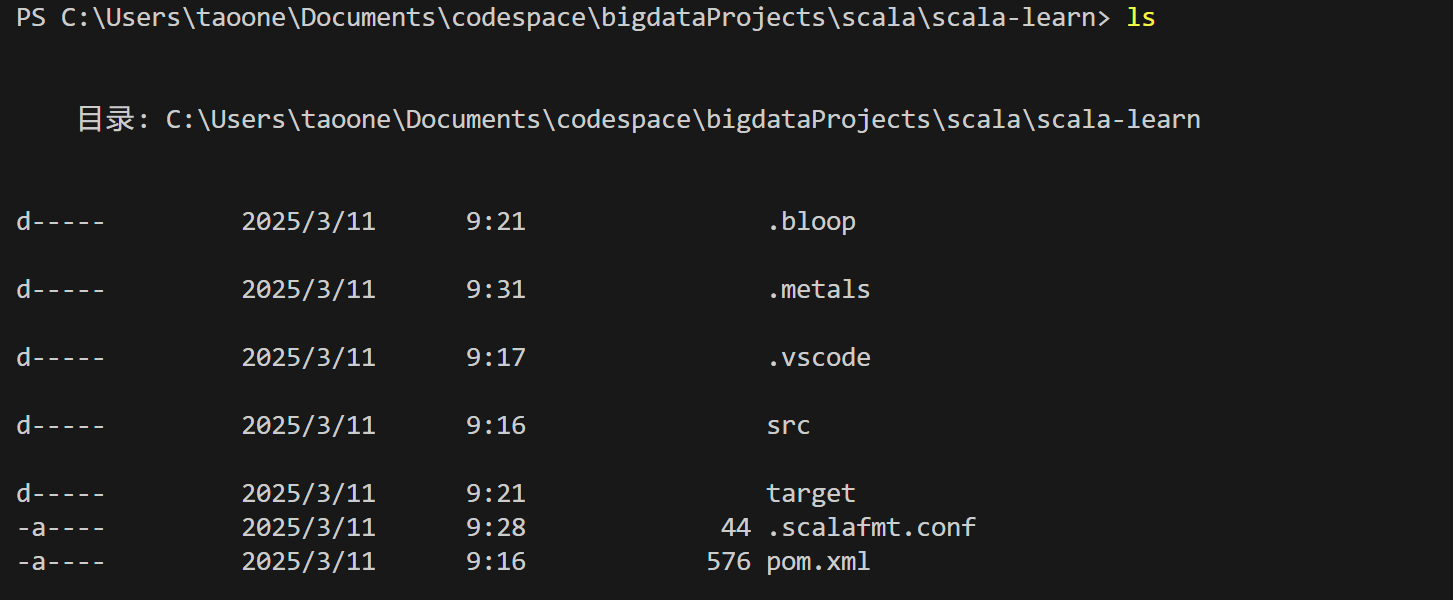Viewport: 1453px width, 600px height.
Task: Click the pom.xml file name
Action: pyautogui.click(x=818, y=562)
